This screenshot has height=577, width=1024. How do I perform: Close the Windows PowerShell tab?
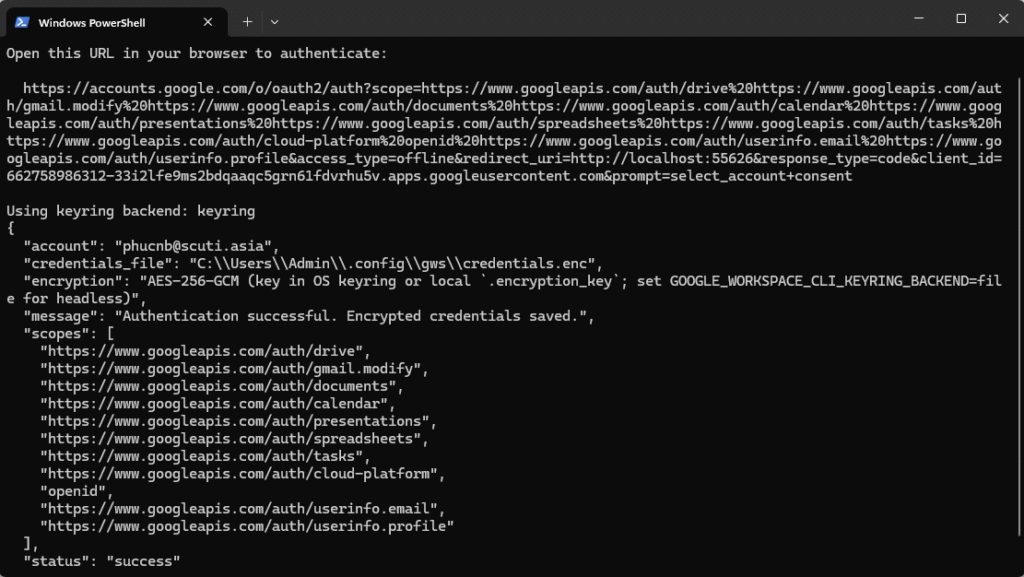point(207,21)
